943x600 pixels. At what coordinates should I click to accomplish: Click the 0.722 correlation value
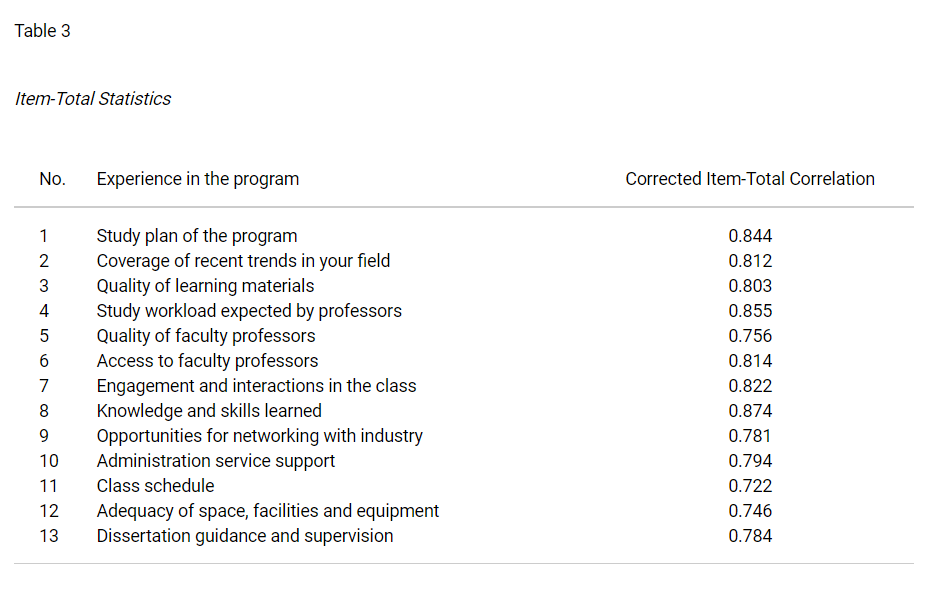(750, 486)
